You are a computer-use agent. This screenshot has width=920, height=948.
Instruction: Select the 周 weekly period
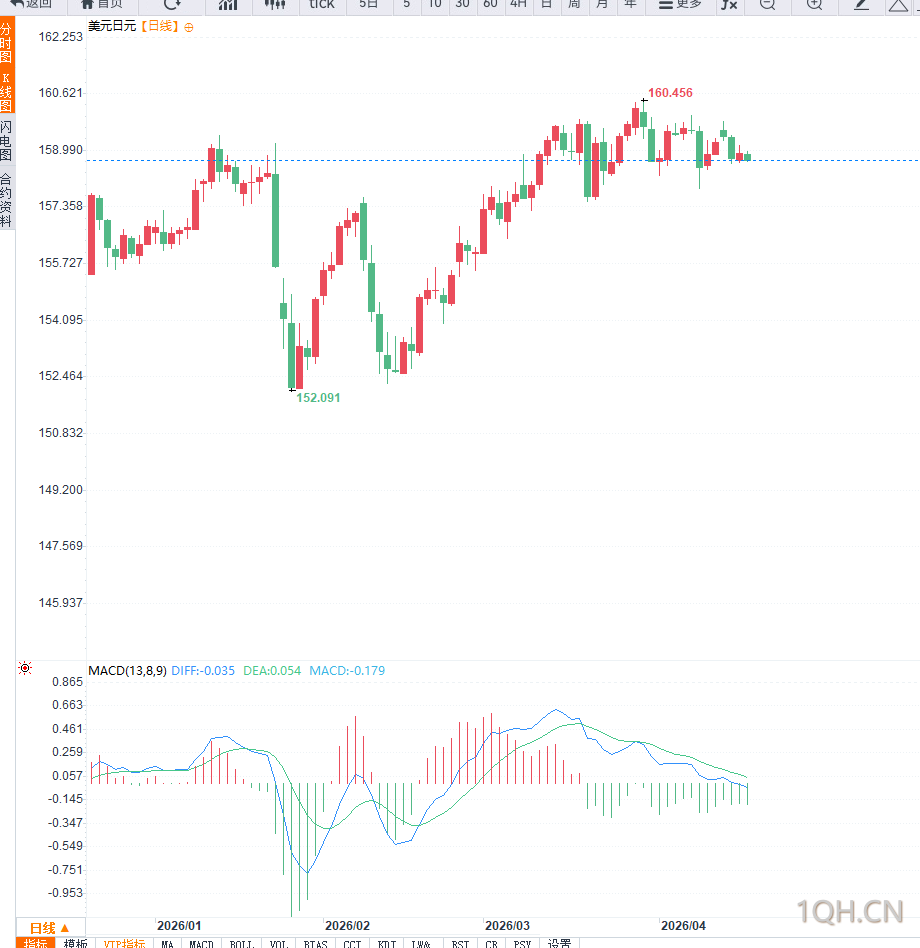pos(574,4)
